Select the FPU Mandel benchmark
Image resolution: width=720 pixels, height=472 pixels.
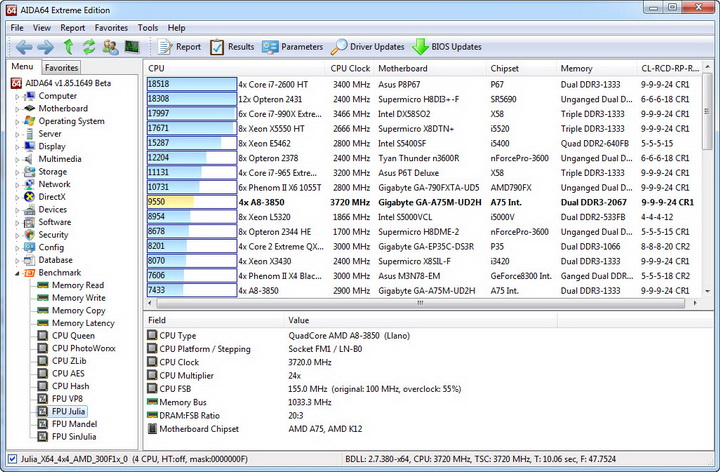68,424
